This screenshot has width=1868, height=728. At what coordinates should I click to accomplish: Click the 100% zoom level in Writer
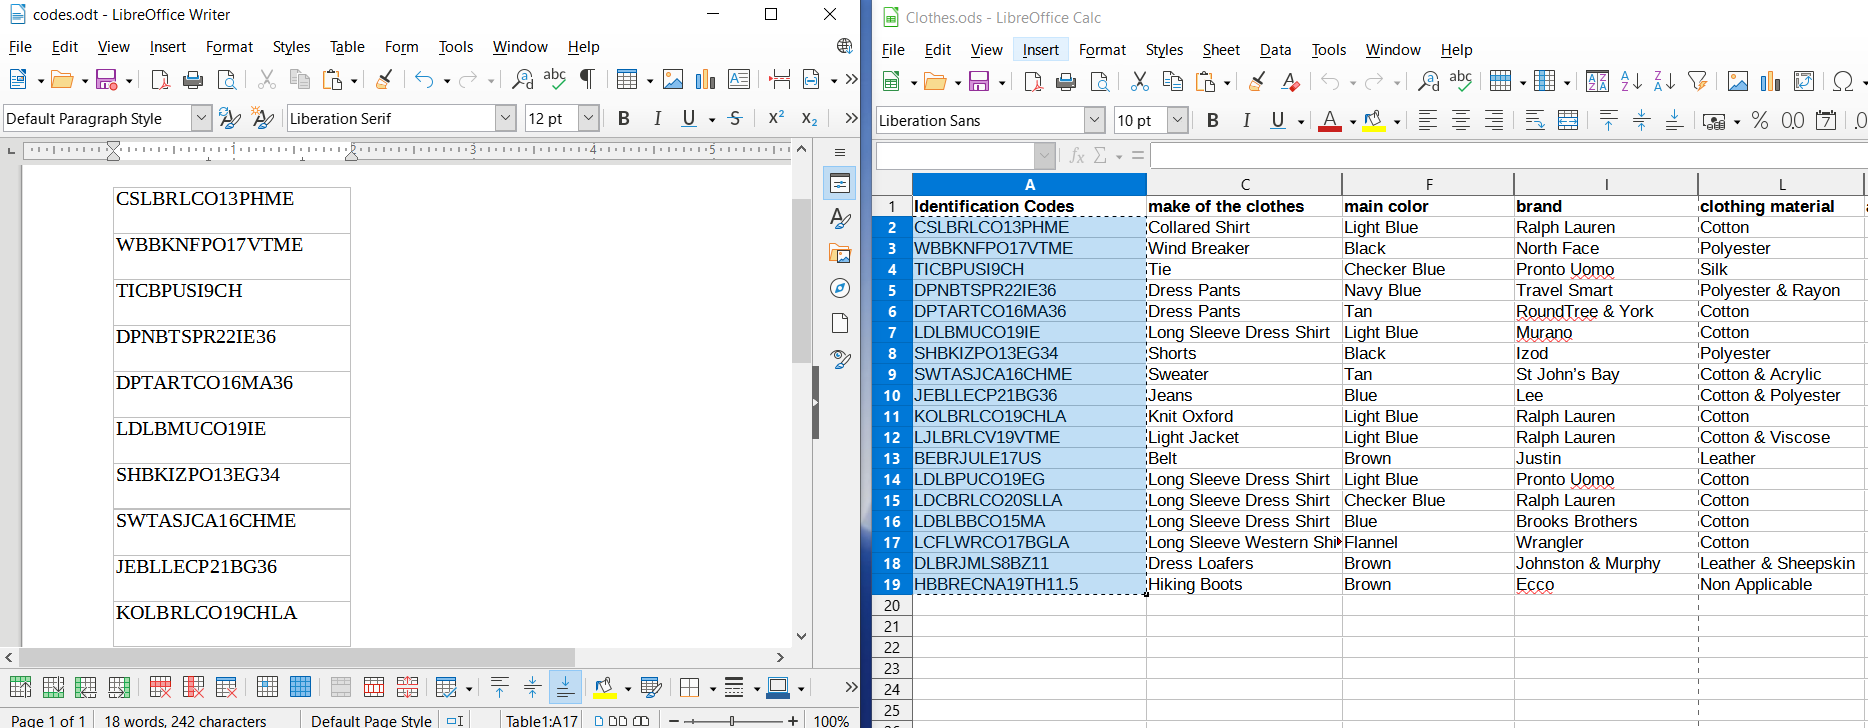831,720
